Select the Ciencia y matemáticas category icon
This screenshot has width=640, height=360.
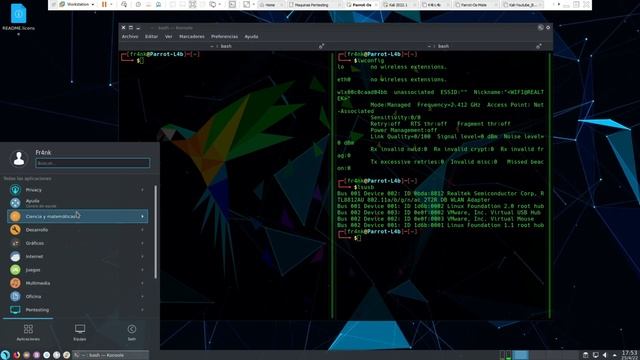tap(15, 216)
